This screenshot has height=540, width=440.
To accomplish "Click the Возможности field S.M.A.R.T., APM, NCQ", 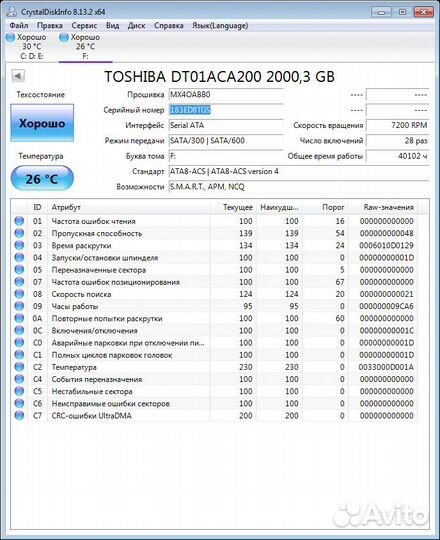I will coord(299,186).
